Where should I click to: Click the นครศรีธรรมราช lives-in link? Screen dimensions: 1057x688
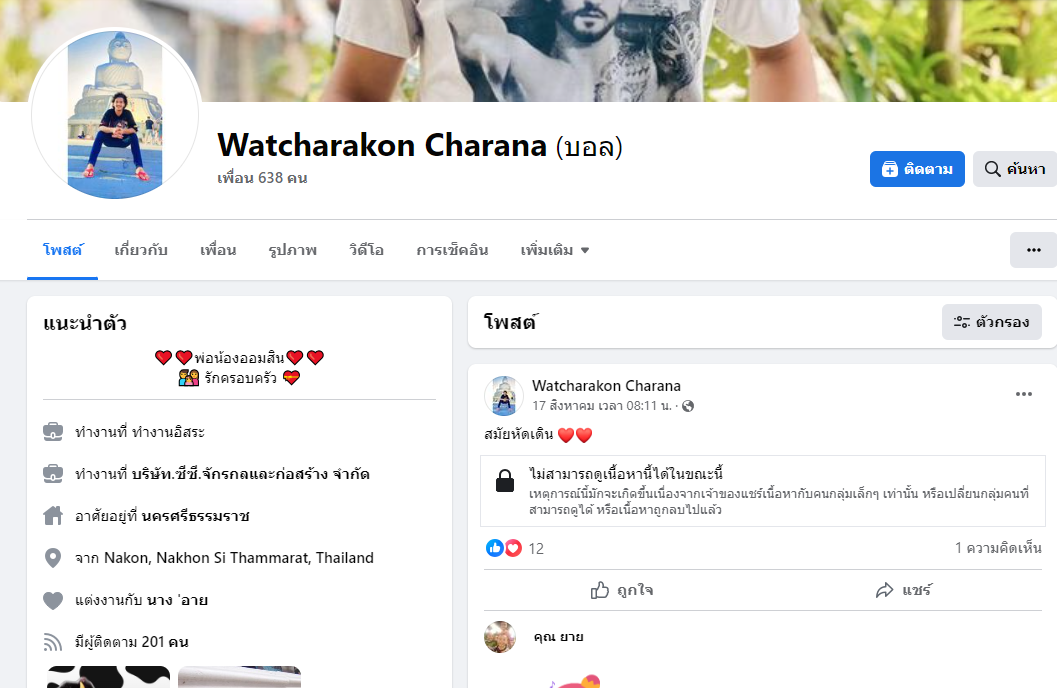(x=195, y=516)
